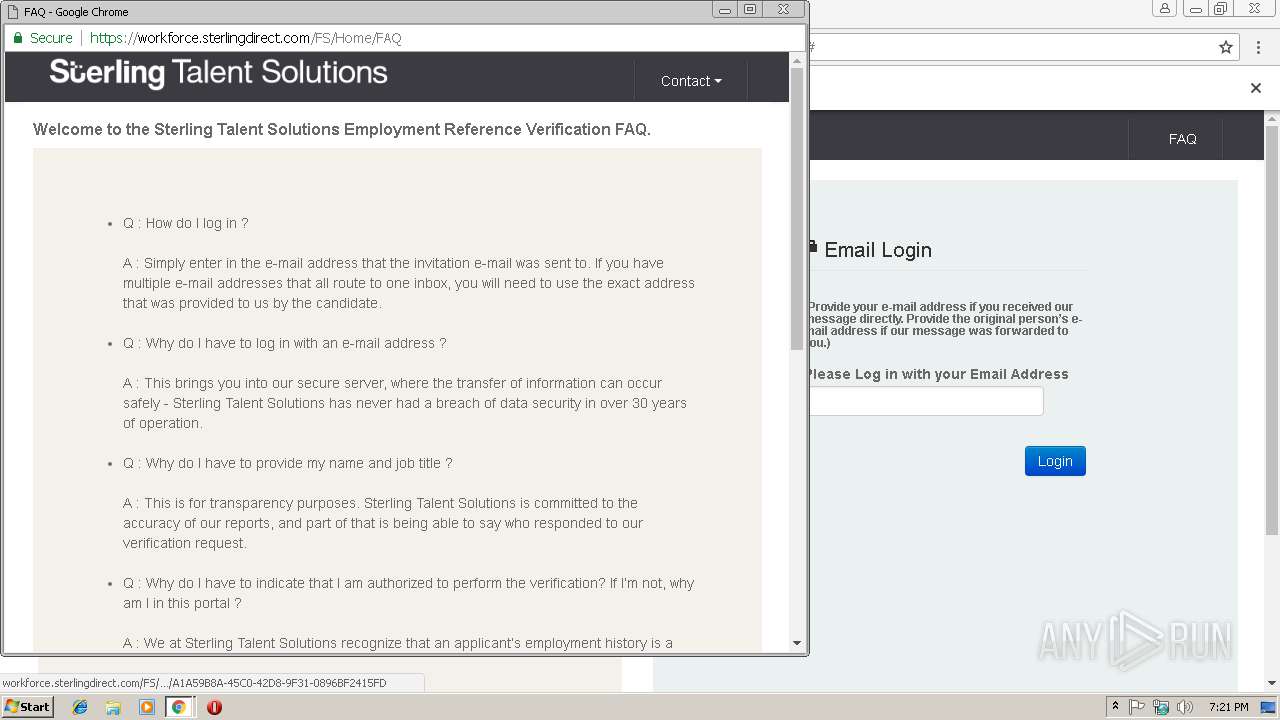The width and height of the screenshot is (1280, 720).
Task: Bookmark page with star icon
Action: point(1226,47)
